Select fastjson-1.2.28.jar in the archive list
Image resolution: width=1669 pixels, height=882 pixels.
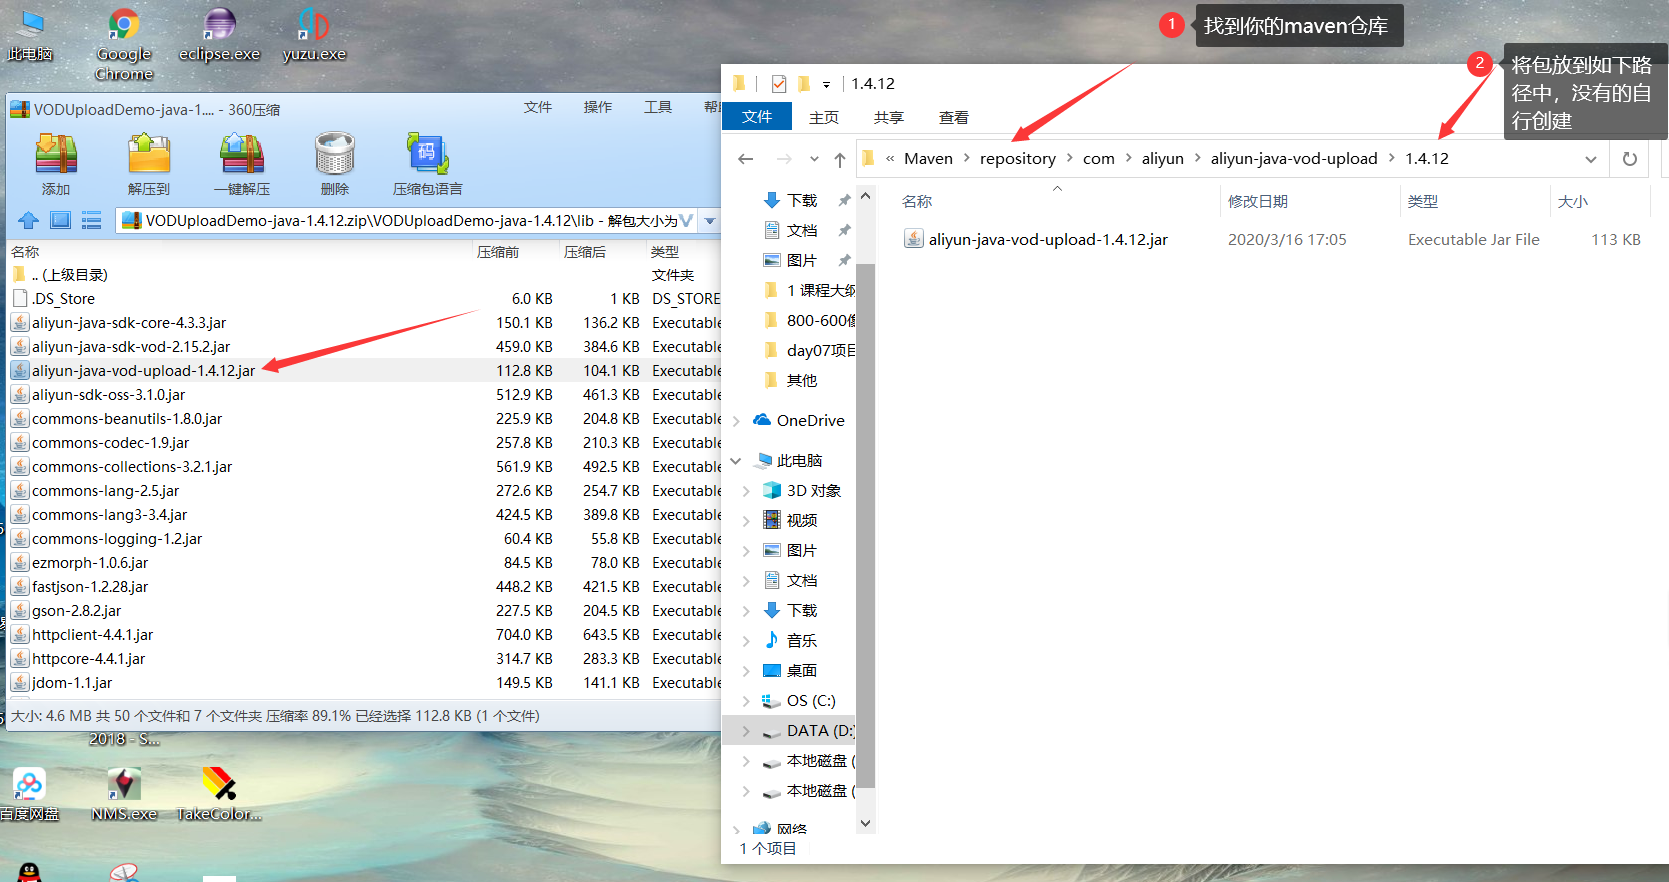pos(364,586)
